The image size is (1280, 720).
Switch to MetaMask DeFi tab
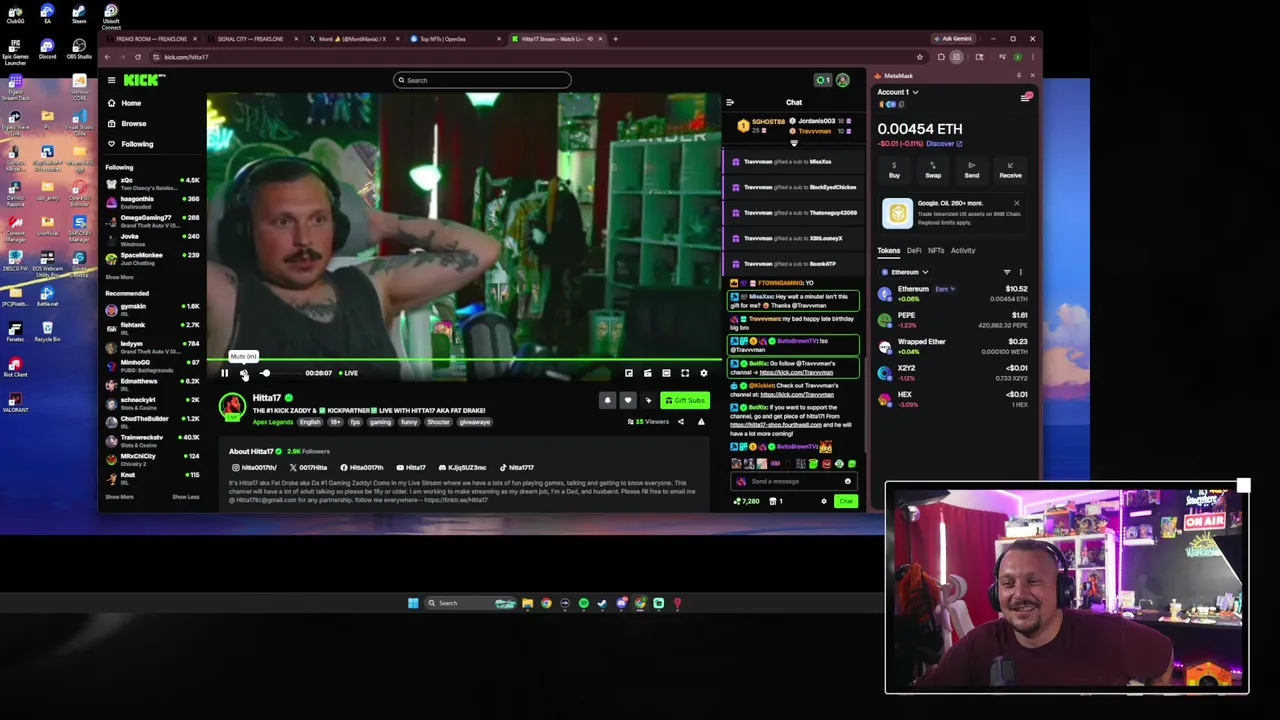click(x=914, y=251)
